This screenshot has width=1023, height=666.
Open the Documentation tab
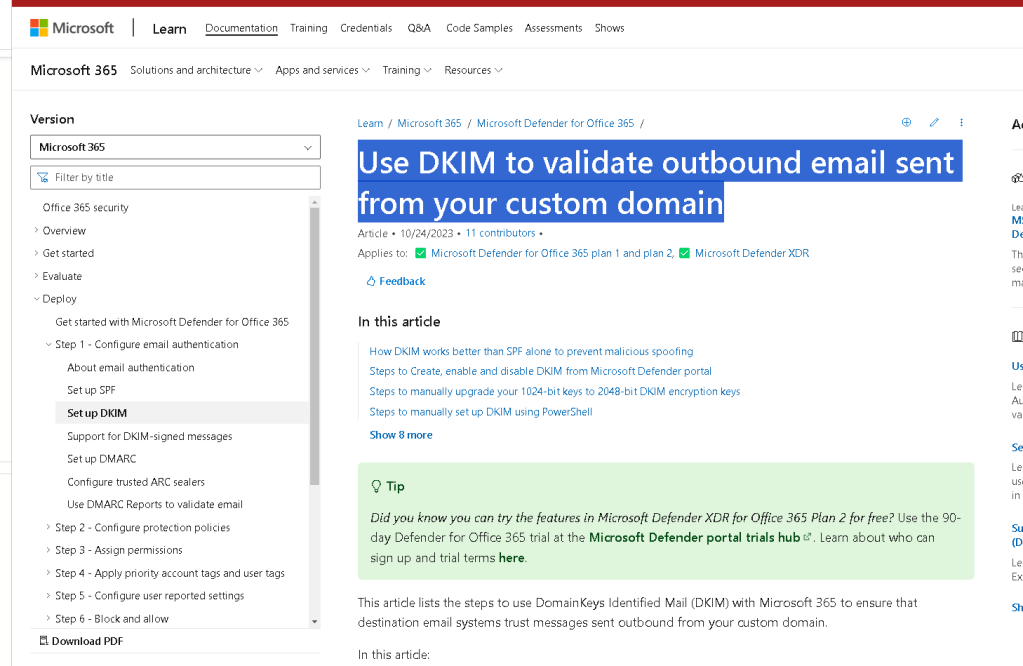click(x=241, y=28)
